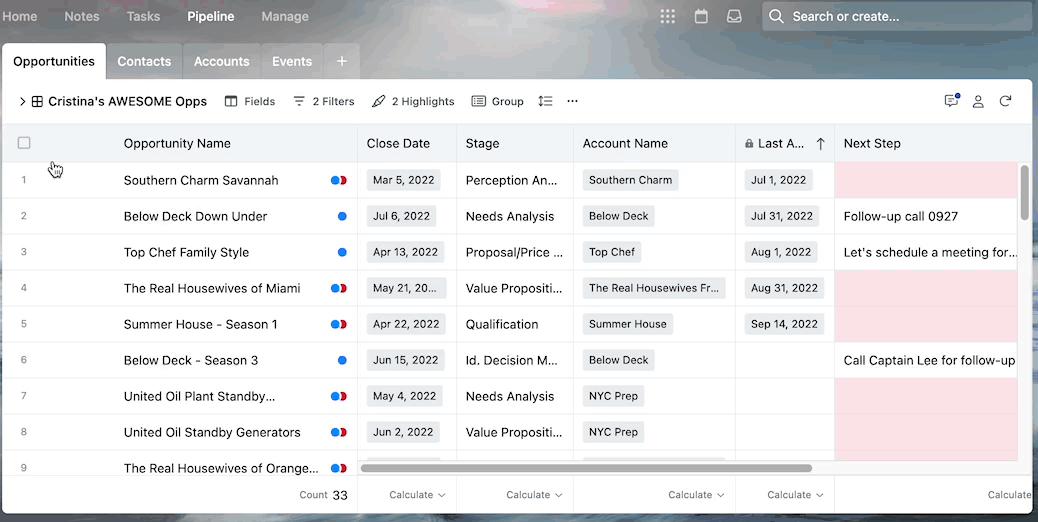This screenshot has width=1038, height=522.
Task: Click the horizontal scrollbar thumb
Action: pyautogui.click(x=586, y=468)
